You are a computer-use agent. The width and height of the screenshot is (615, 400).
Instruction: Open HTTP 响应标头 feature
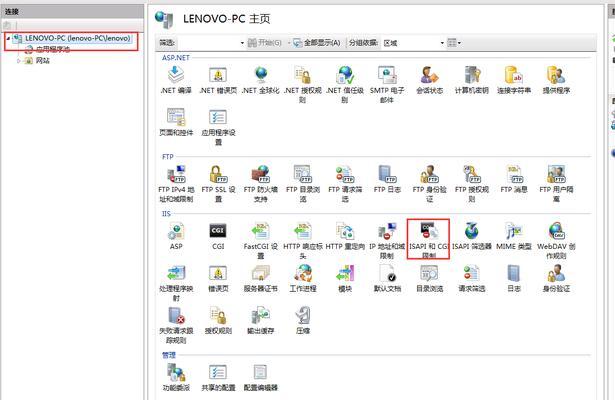pos(302,240)
